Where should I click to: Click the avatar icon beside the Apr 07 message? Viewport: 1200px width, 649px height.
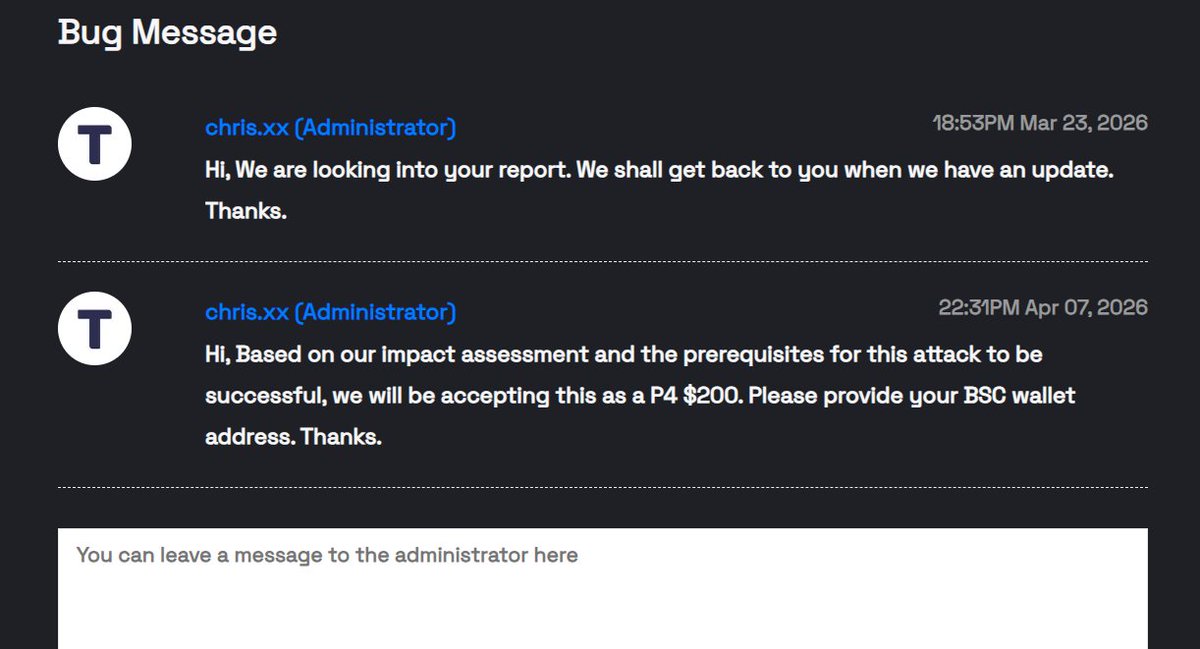coord(95,329)
